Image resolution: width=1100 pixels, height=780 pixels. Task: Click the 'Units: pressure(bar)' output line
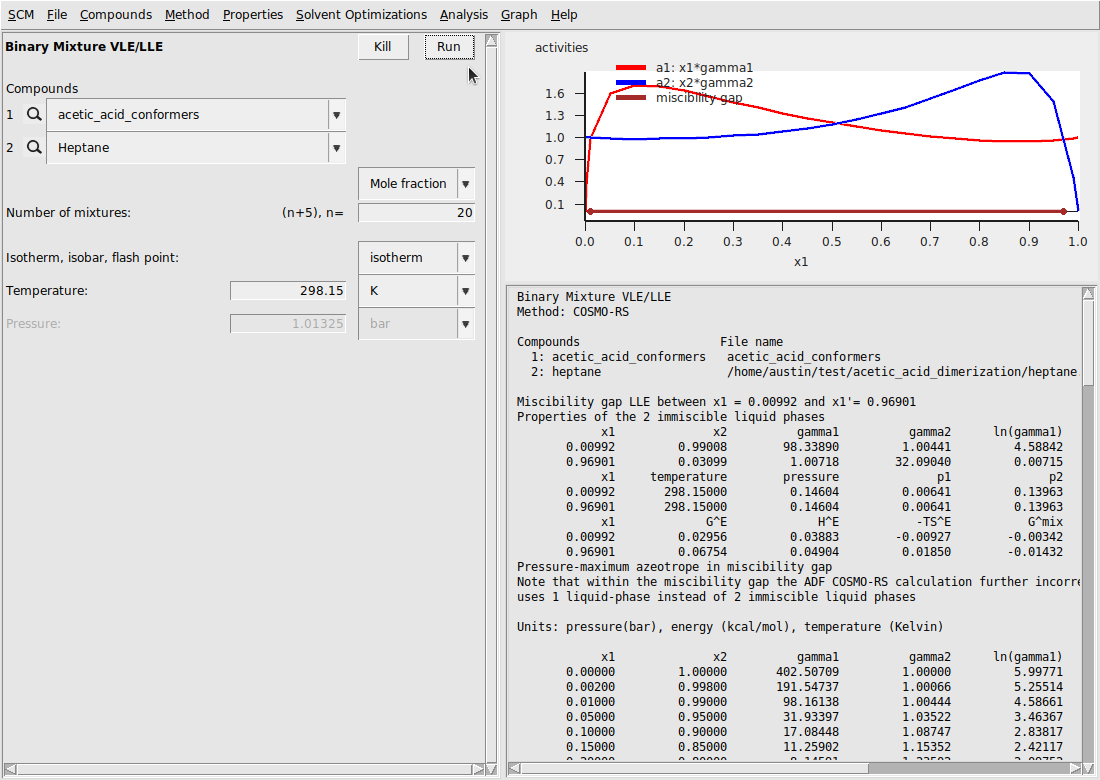[x=730, y=627]
